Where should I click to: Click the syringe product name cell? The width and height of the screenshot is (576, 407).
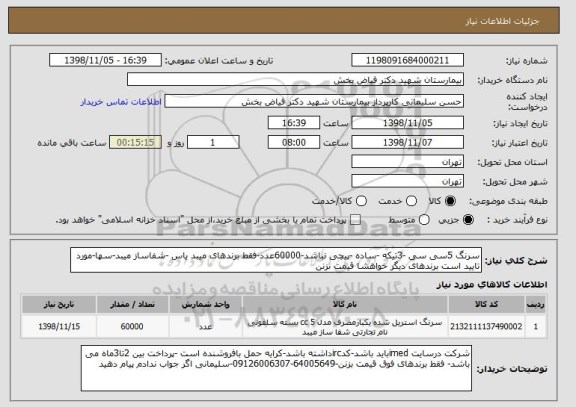[345, 326]
